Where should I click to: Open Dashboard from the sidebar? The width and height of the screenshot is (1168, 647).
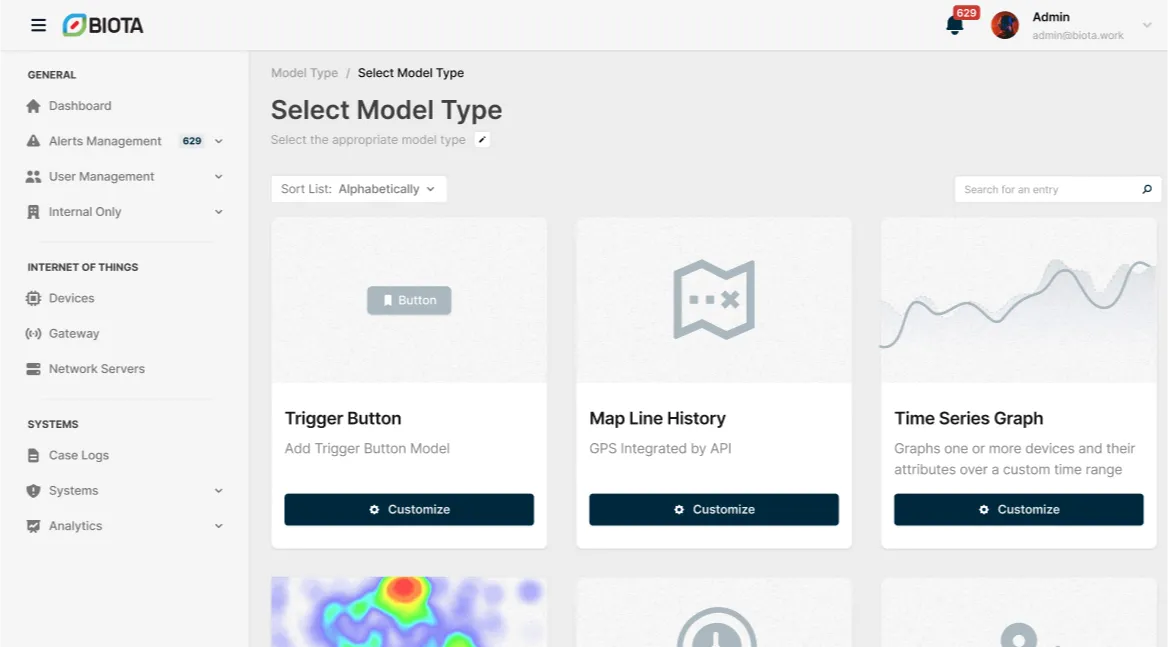coord(80,106)
